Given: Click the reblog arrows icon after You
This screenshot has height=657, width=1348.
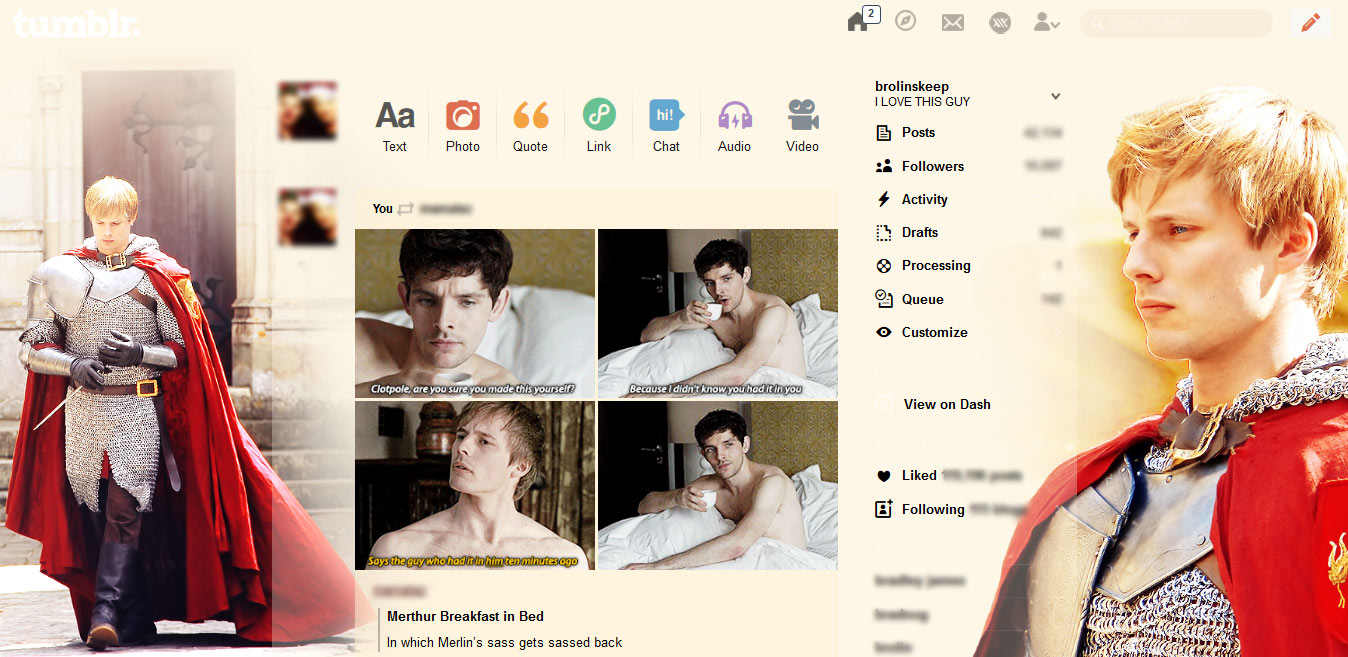Looking at the screenshot, I should pos(405,209).
